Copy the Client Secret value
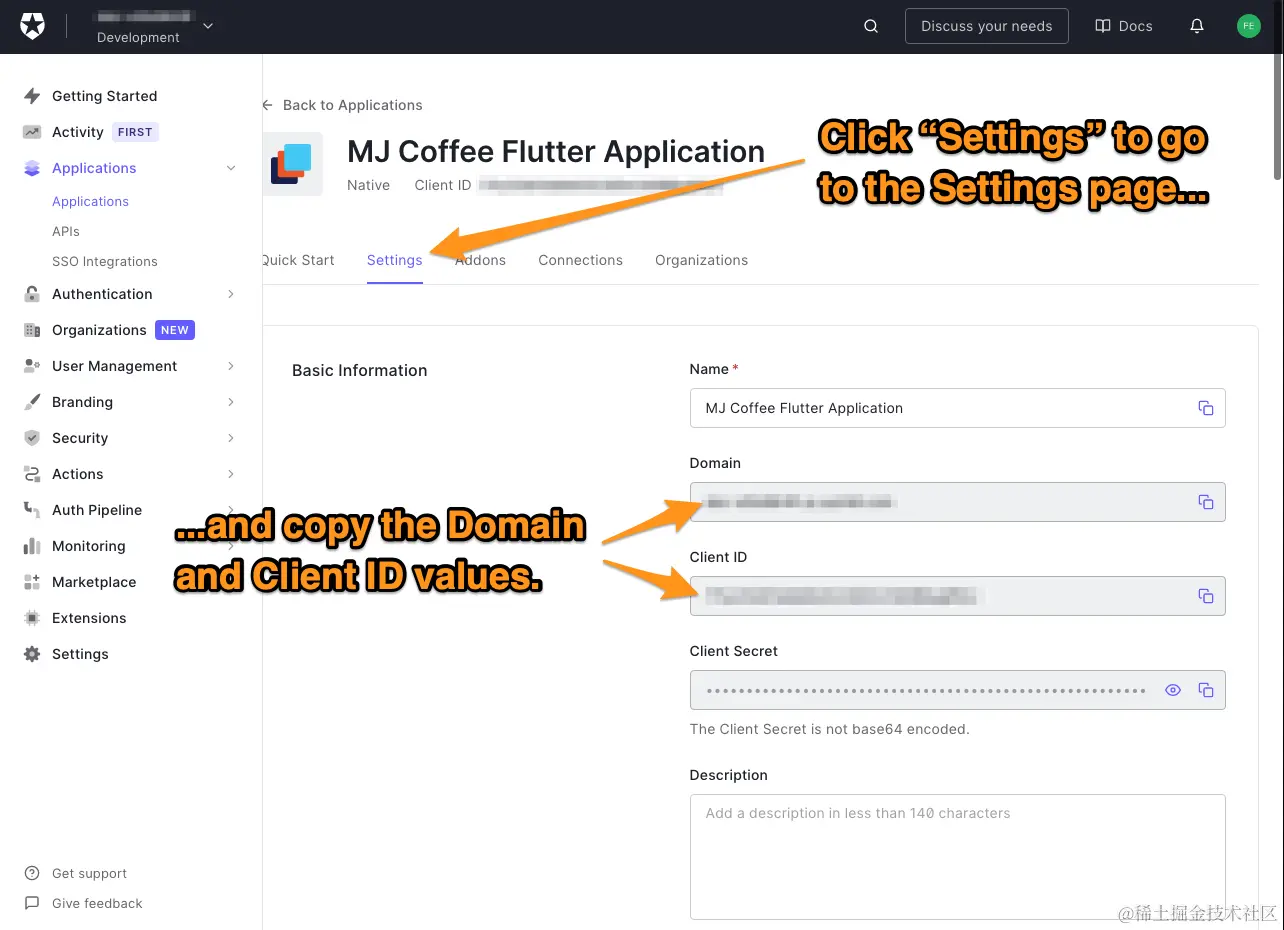Viewport: 1284px width, 930px height. coord(1204,690)
